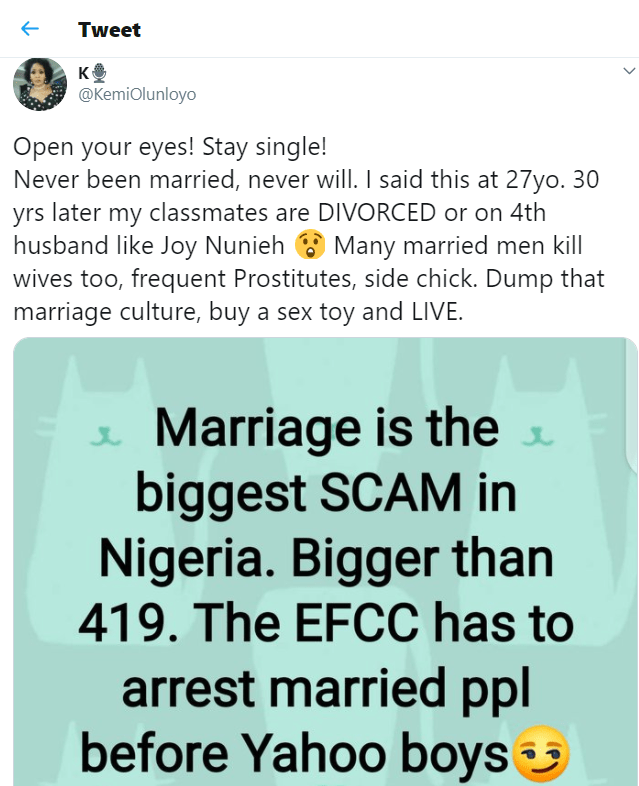Click the right cat face doodle in image
Image resolution: width=639 pixels, height=786 pixels.
point(538,436)
